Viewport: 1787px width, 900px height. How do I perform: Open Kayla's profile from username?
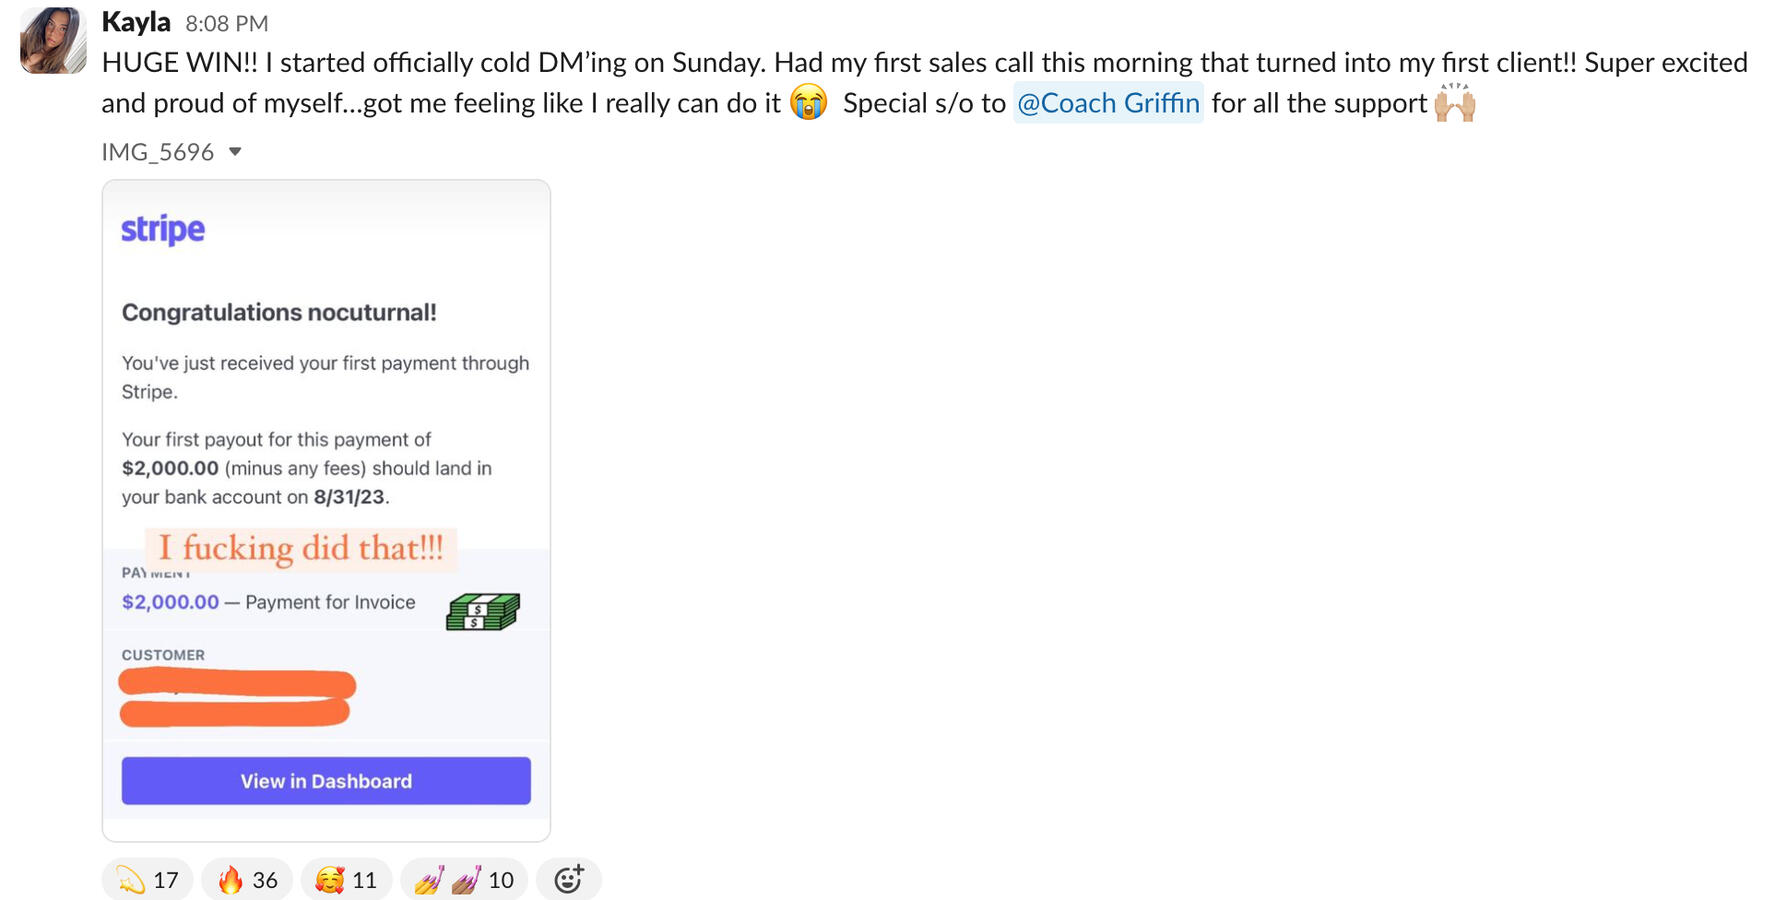coord(136,22)
